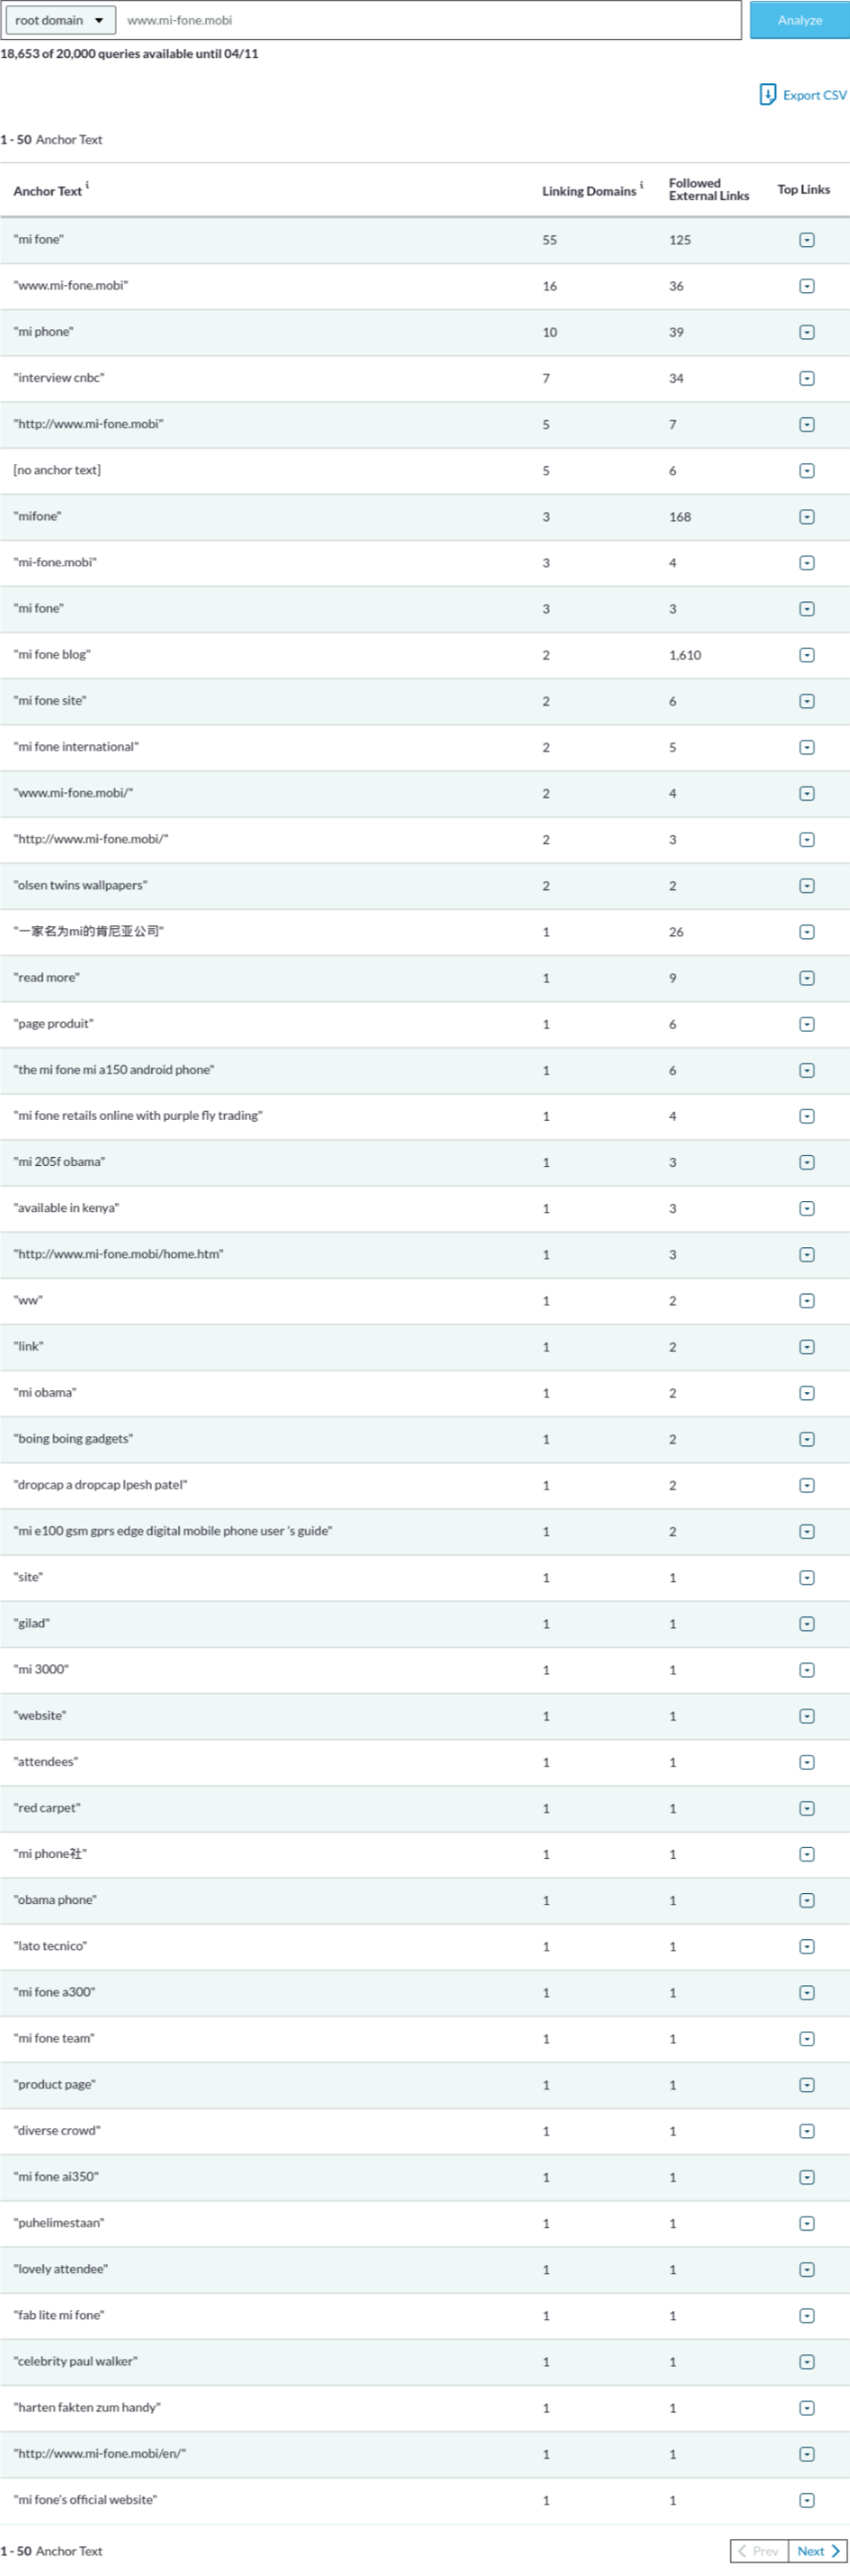Screen dimensions: 850x2576
Task: Show top links for "olsen twins wallpapers"
Action: coord(806,886)
